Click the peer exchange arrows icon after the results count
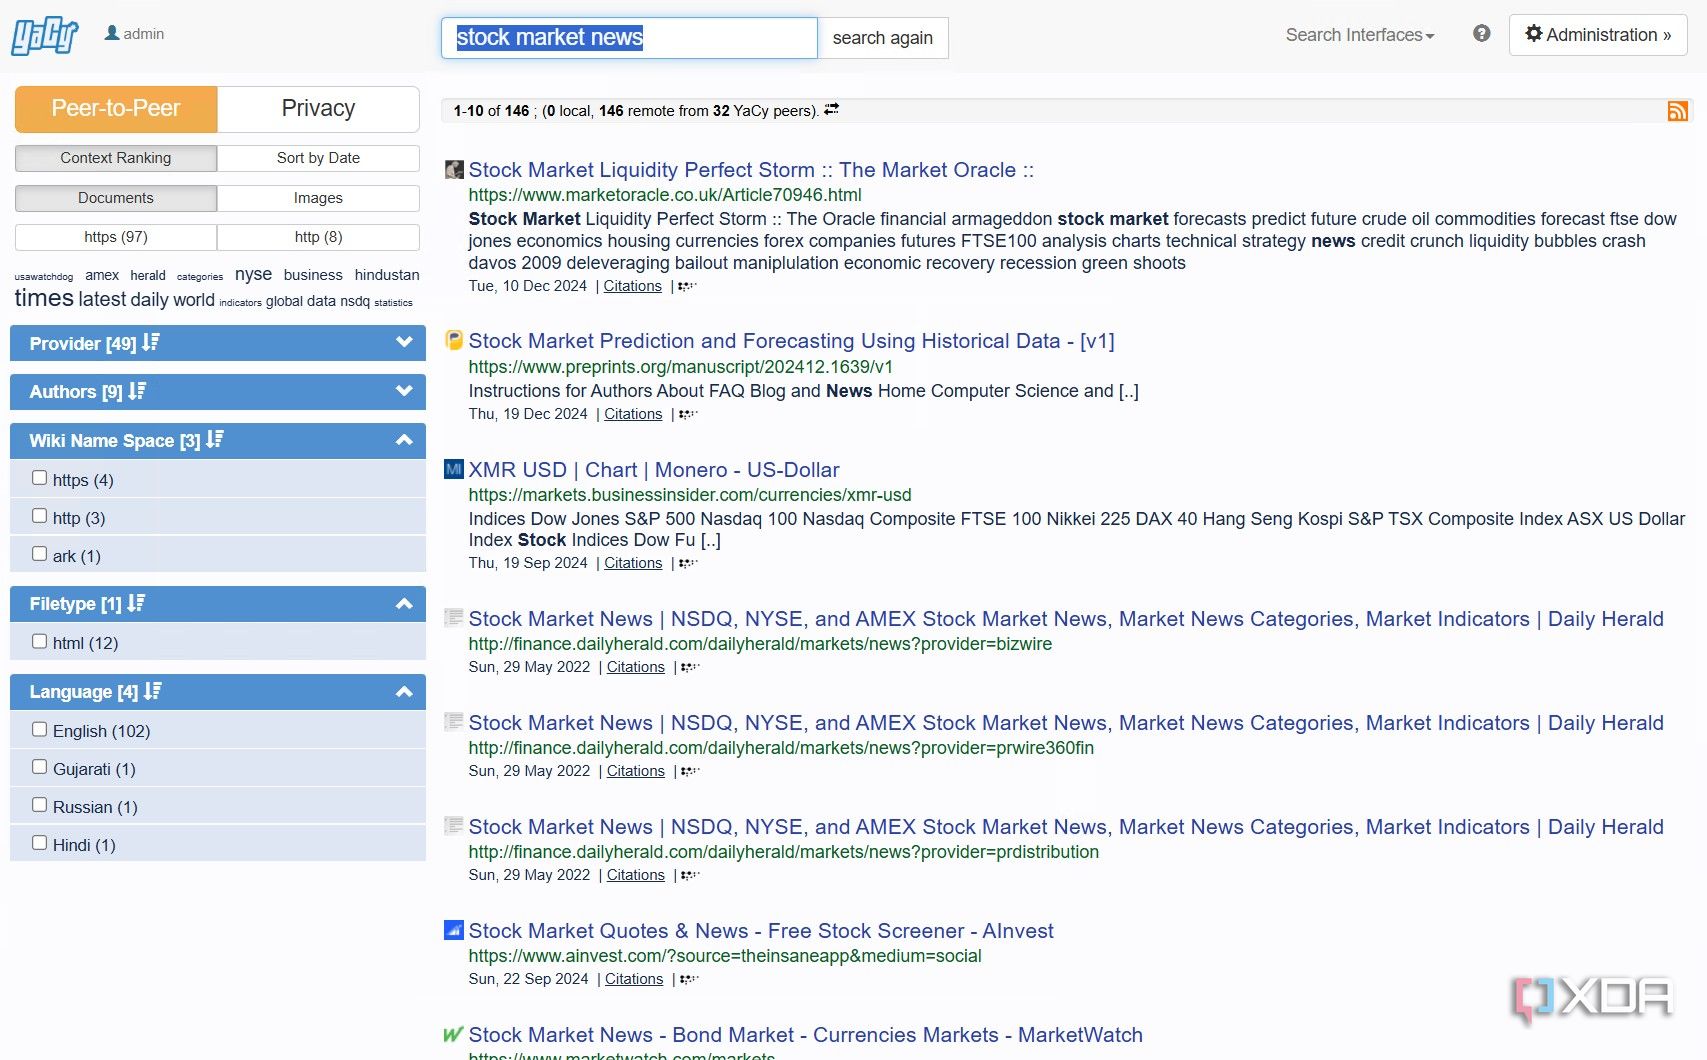The width and height of the screenshot is (1707, 1060). pyautogui.click(x=831, y=110)
